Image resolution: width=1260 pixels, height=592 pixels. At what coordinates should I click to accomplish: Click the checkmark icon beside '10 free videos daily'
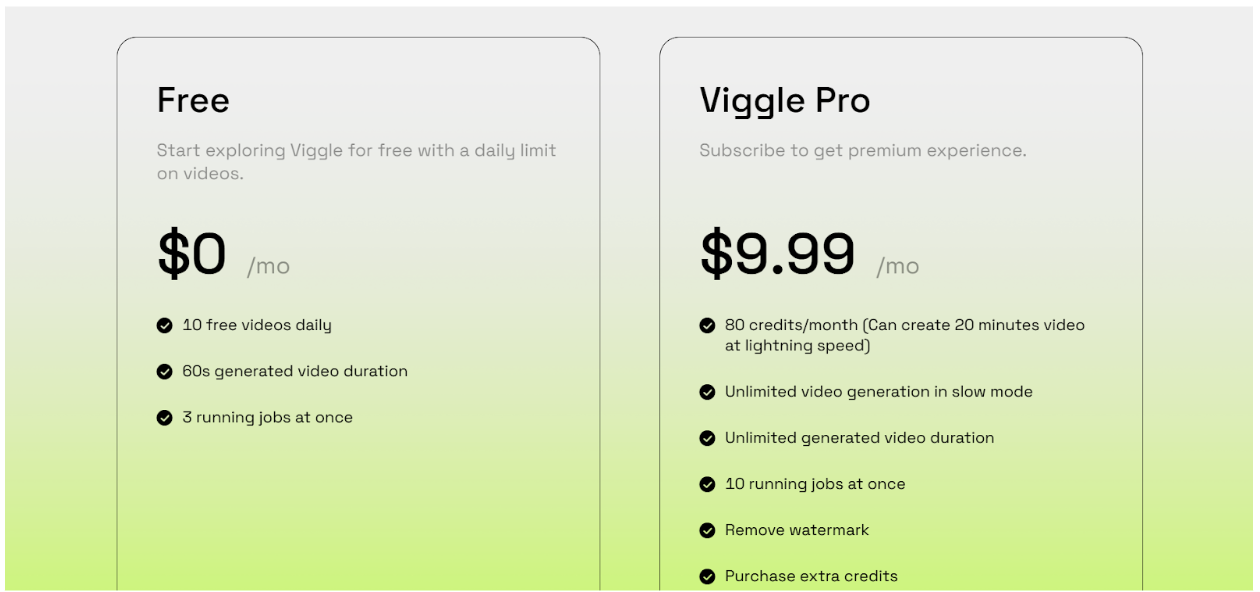(x=165, y=325)
